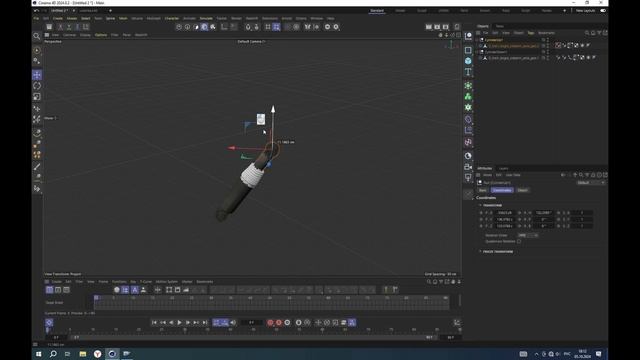Click the highlighted grid snap icon in top toolbar
The width and height of the screenshot is (640, 360).
pos(276,27)
